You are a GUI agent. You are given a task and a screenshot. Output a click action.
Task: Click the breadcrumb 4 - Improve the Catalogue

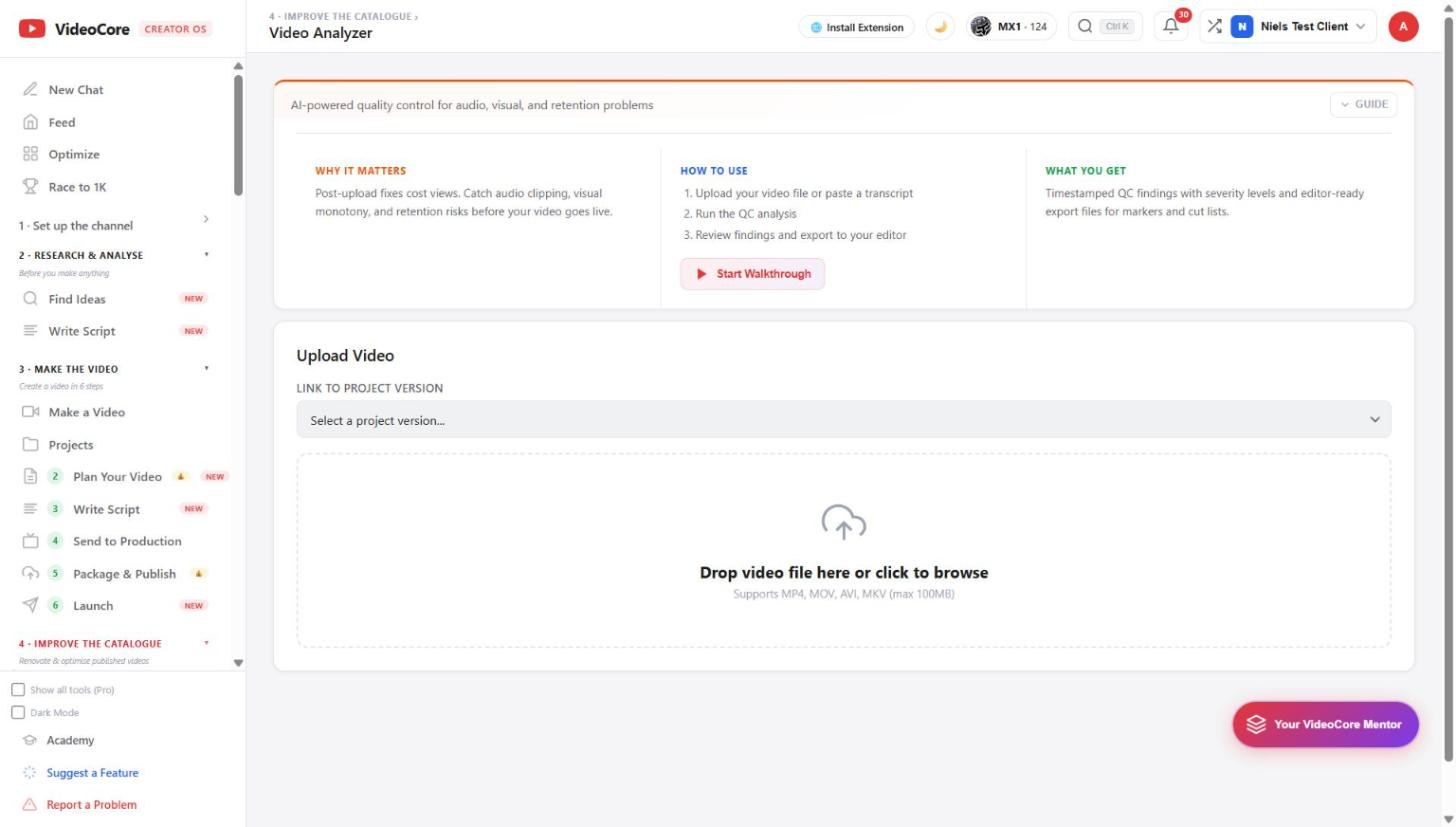(340, 17)
